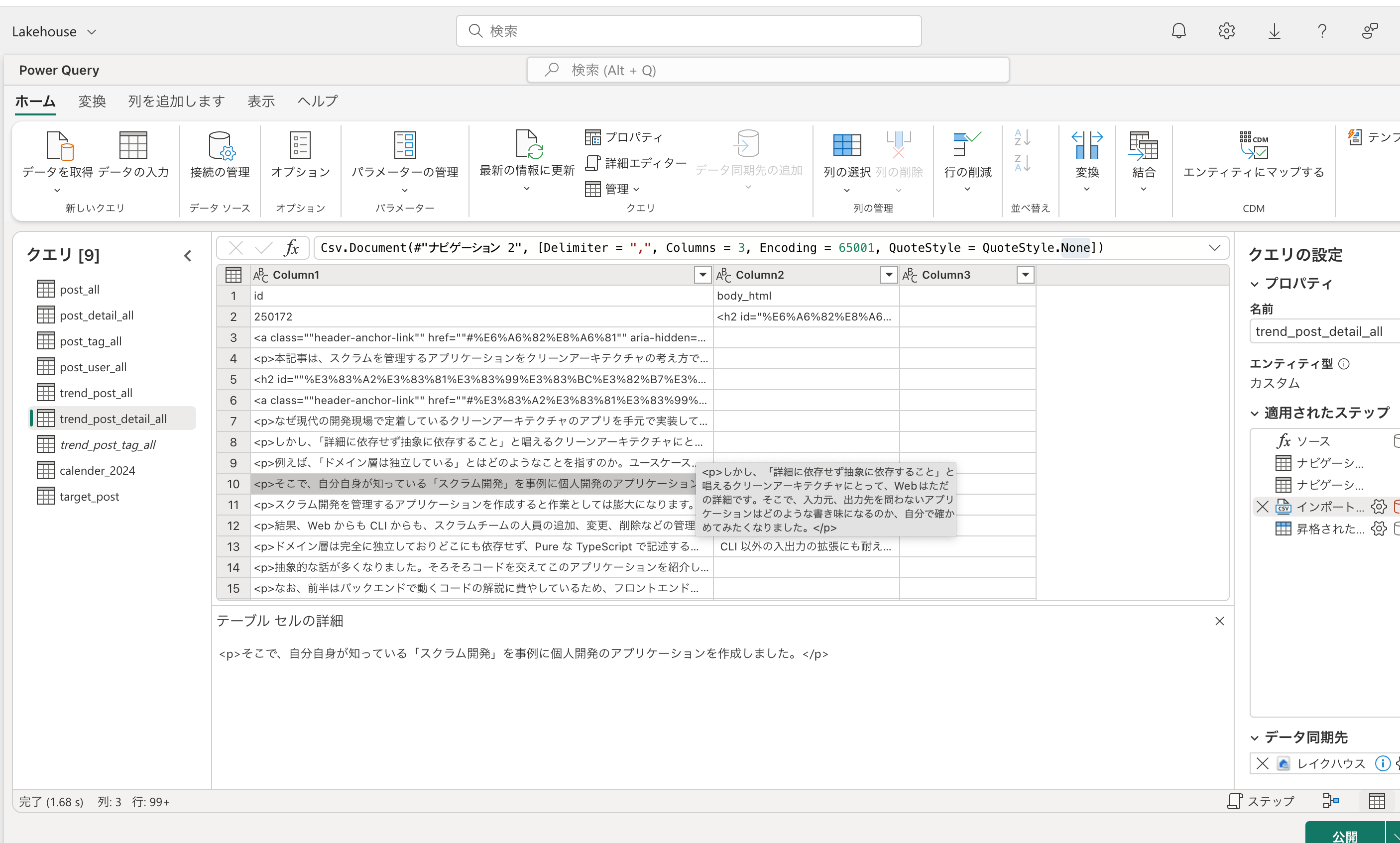Viewport: 1400px width, 843px height.
Task: Click cell with value 250172
Action: click(x=481, y=316)
